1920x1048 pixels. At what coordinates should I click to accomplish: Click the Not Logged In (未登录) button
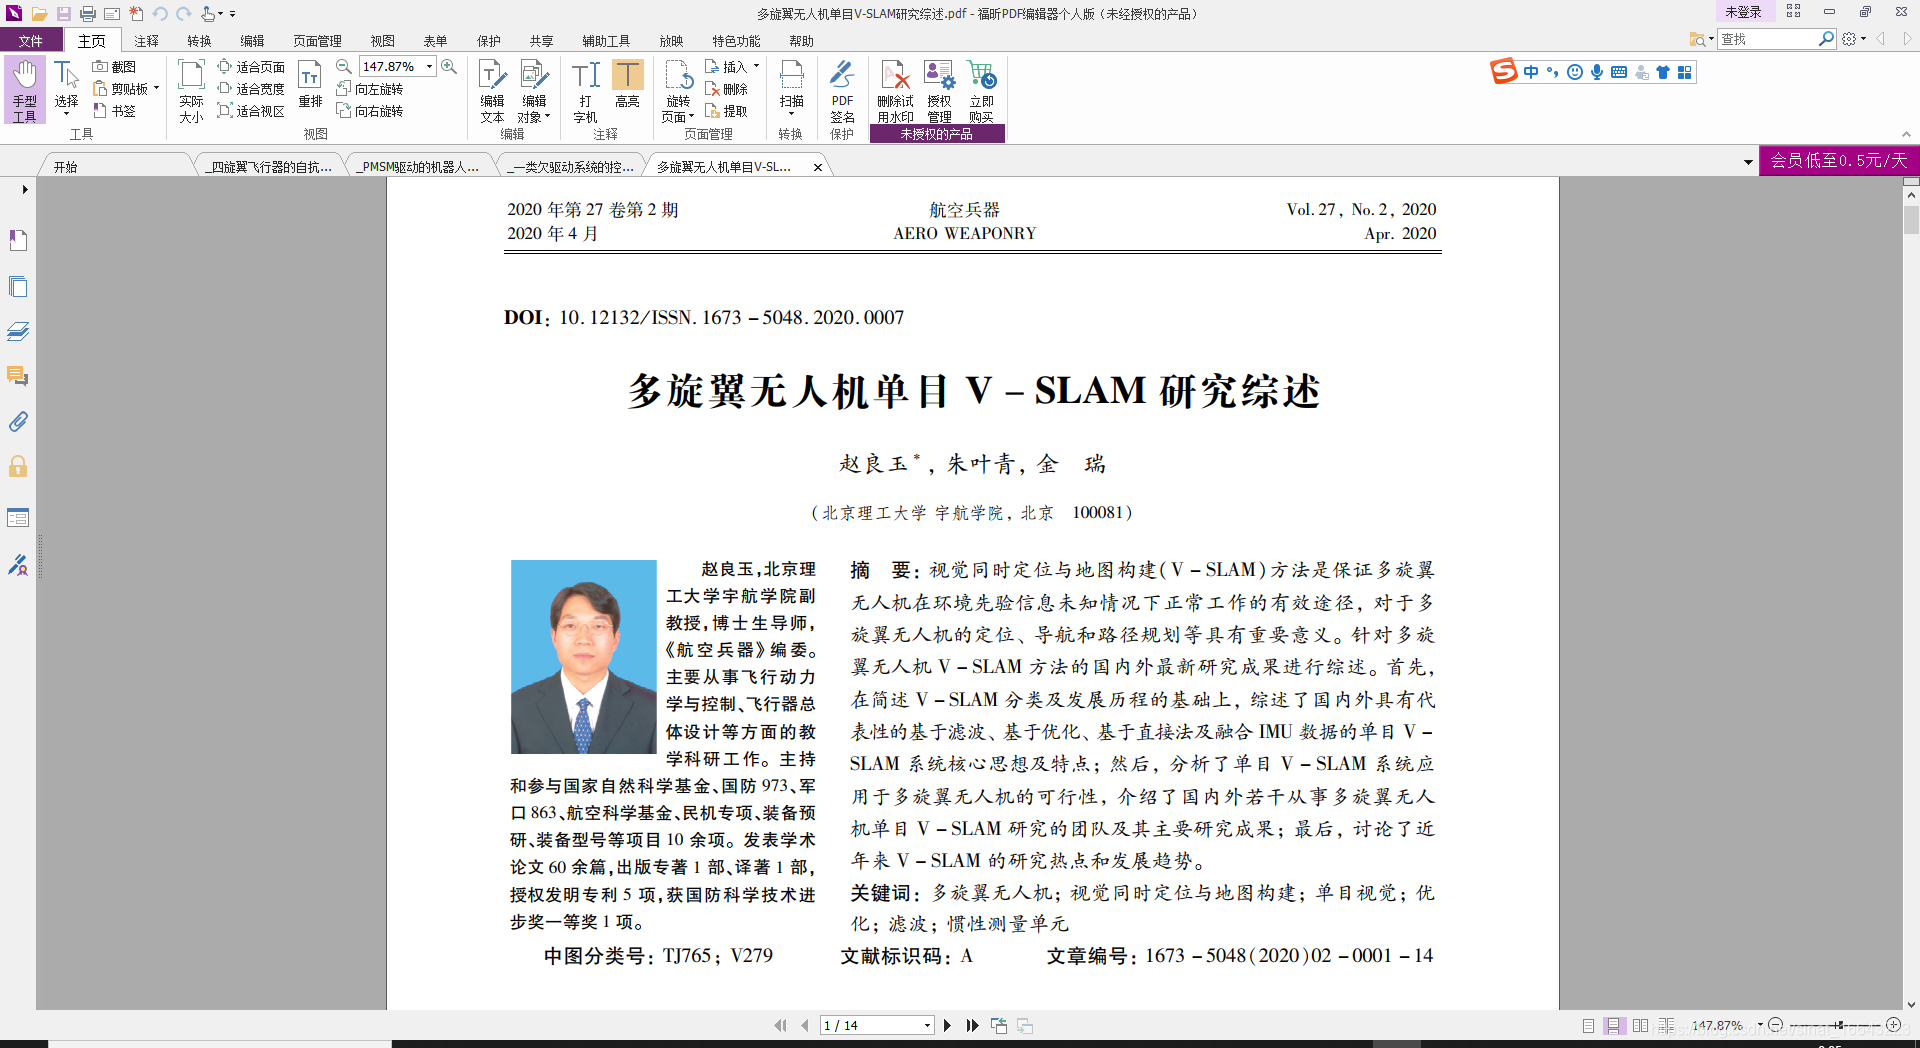point(1743,12)
